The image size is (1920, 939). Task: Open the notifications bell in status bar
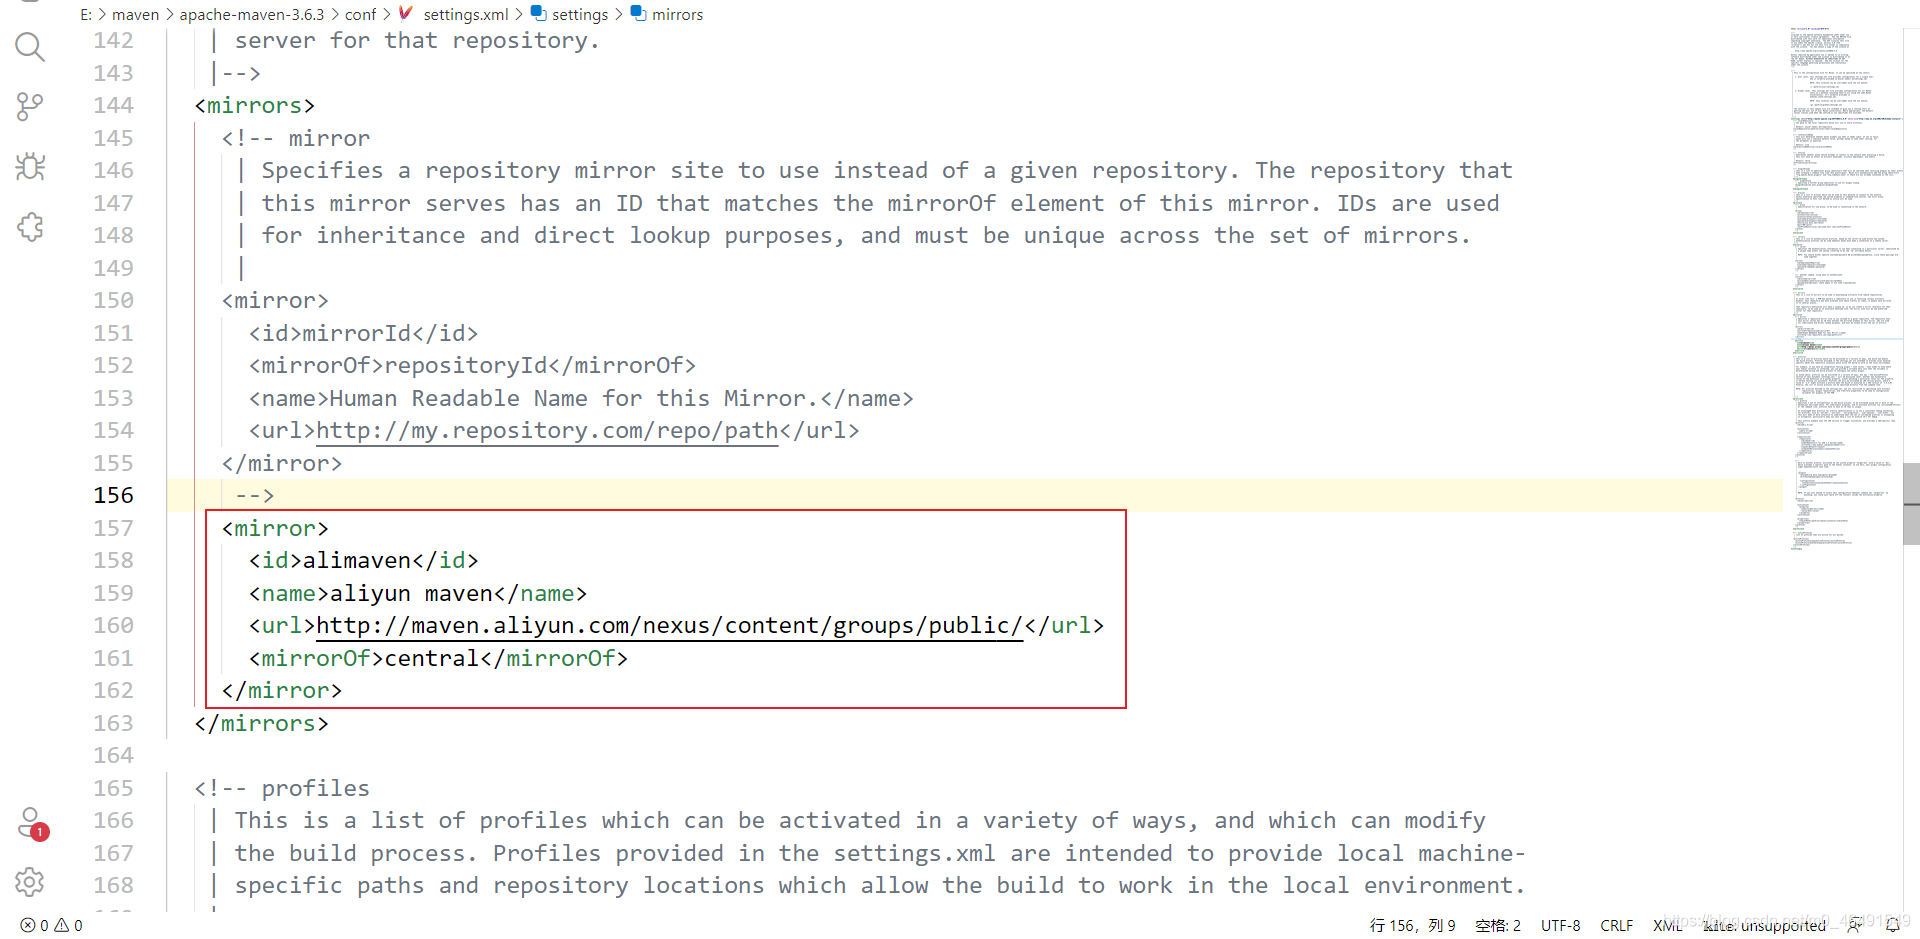(x=1892, y=926)
